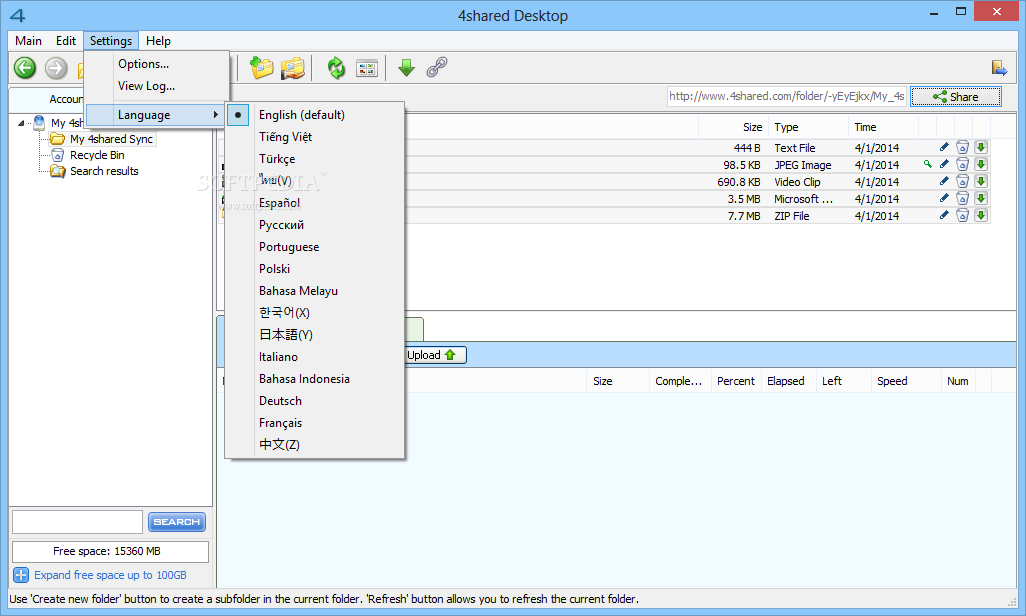Refresh folder with green arrows icon
Viewport: 1026px width, 616px height.
(x=336, y=67)
